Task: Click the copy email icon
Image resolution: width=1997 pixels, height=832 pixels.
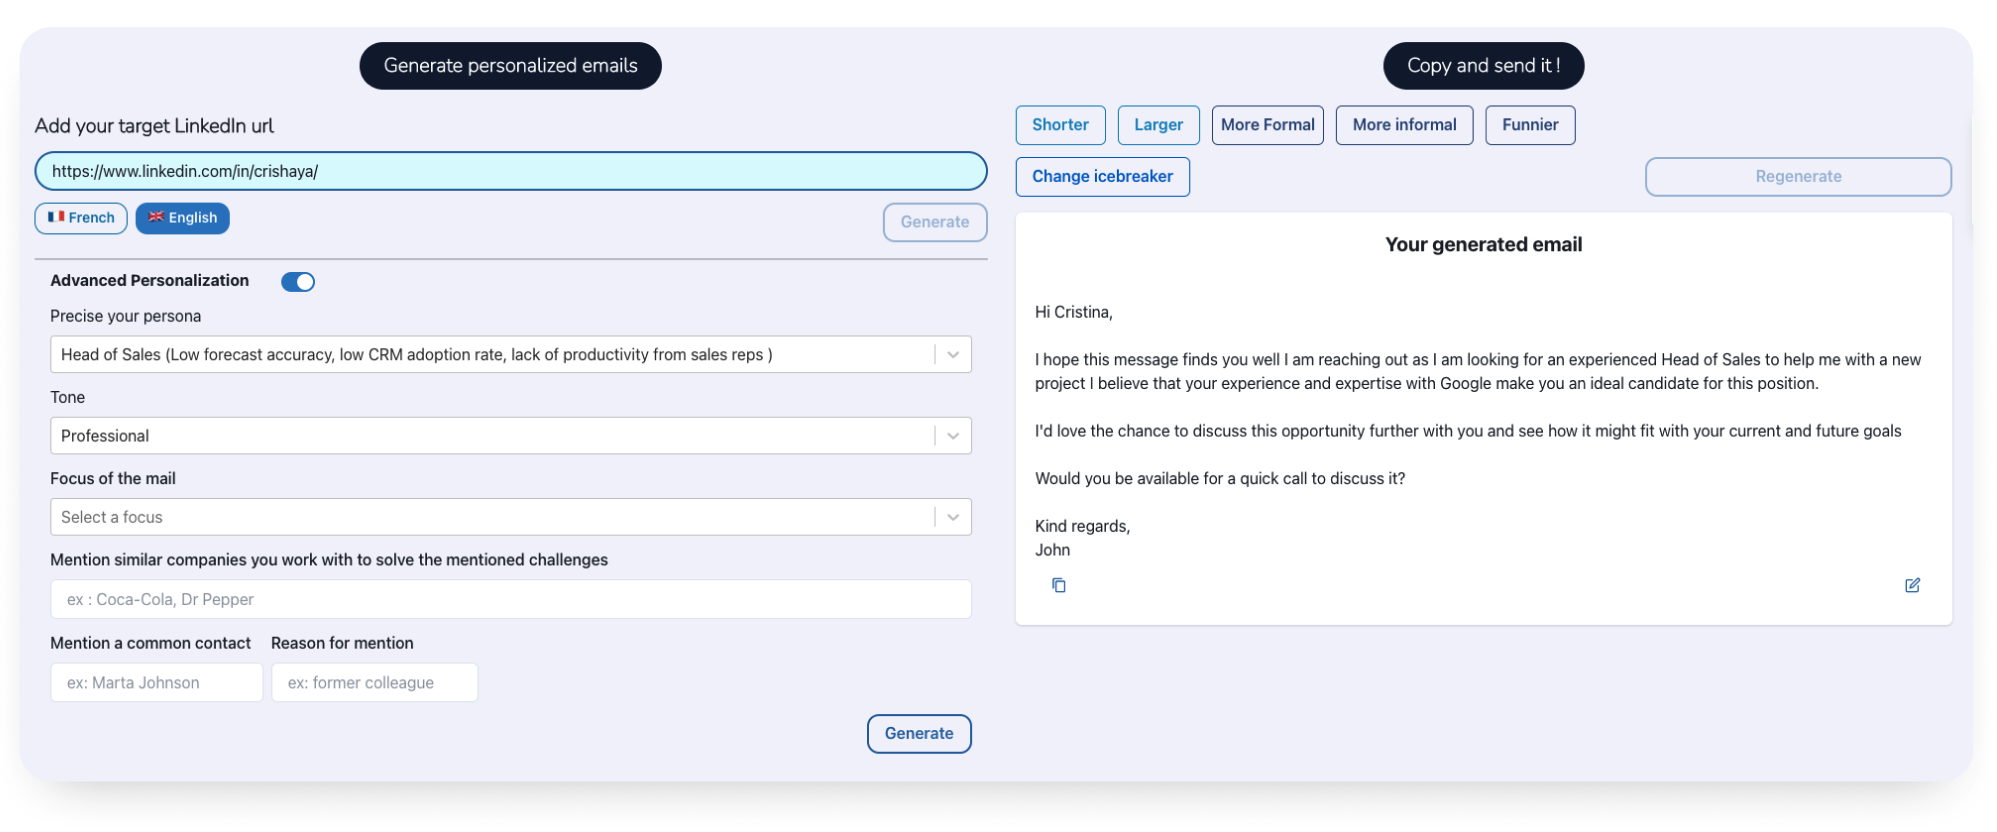Action: pos(1058,585)
